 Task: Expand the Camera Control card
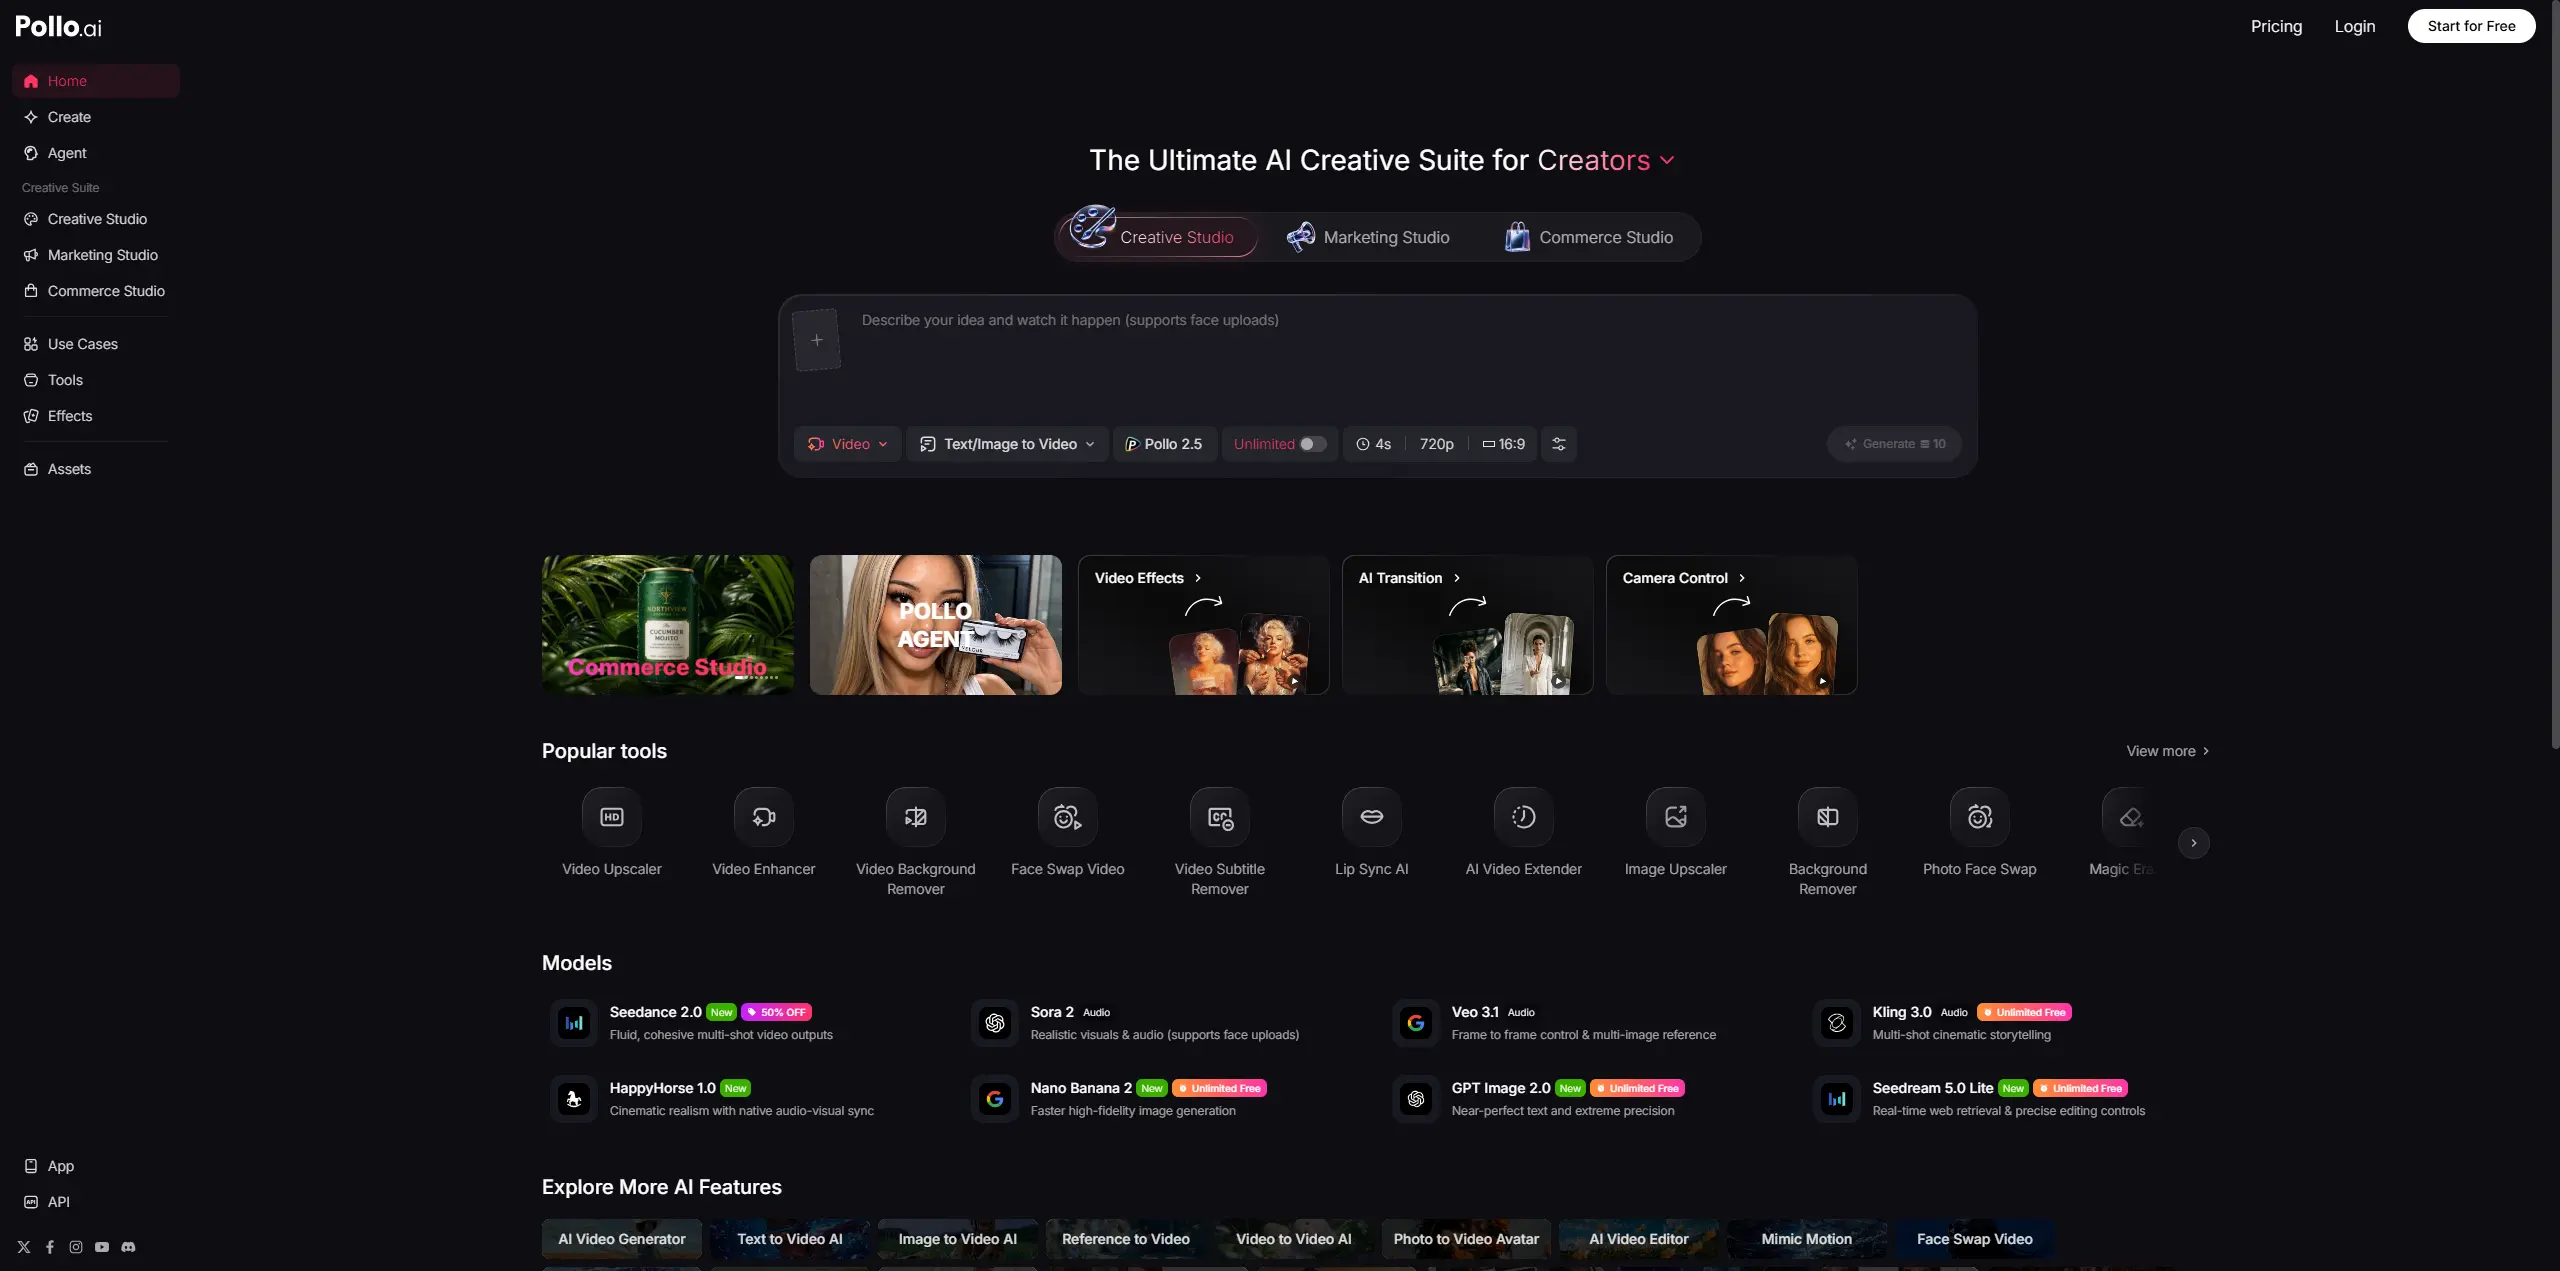(1732, 625)
